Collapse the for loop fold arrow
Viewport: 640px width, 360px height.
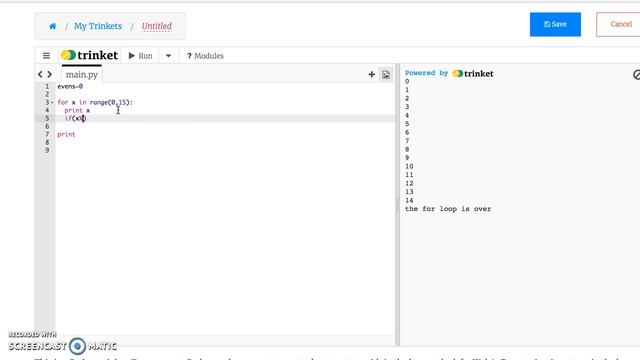coord(52,102)
